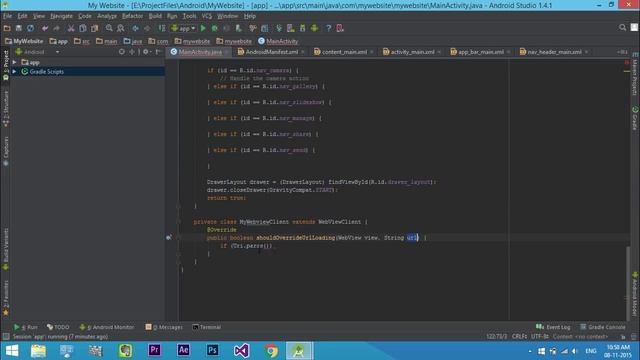640x360 pixels.
Task: Open the Run tool window
Action: pos(25,327)
